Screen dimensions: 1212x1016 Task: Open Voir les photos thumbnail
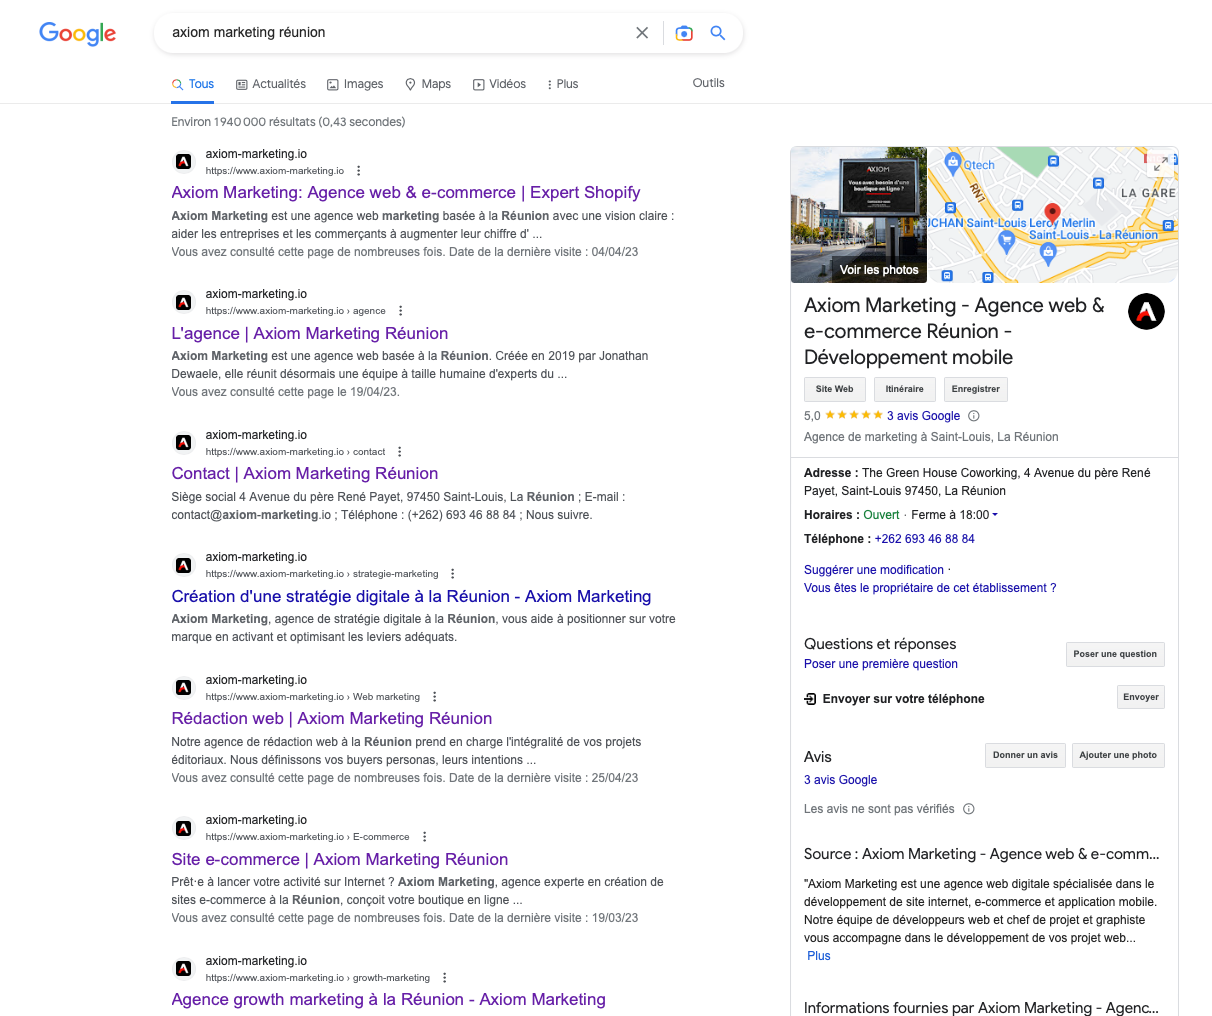(x=859, y=215)
